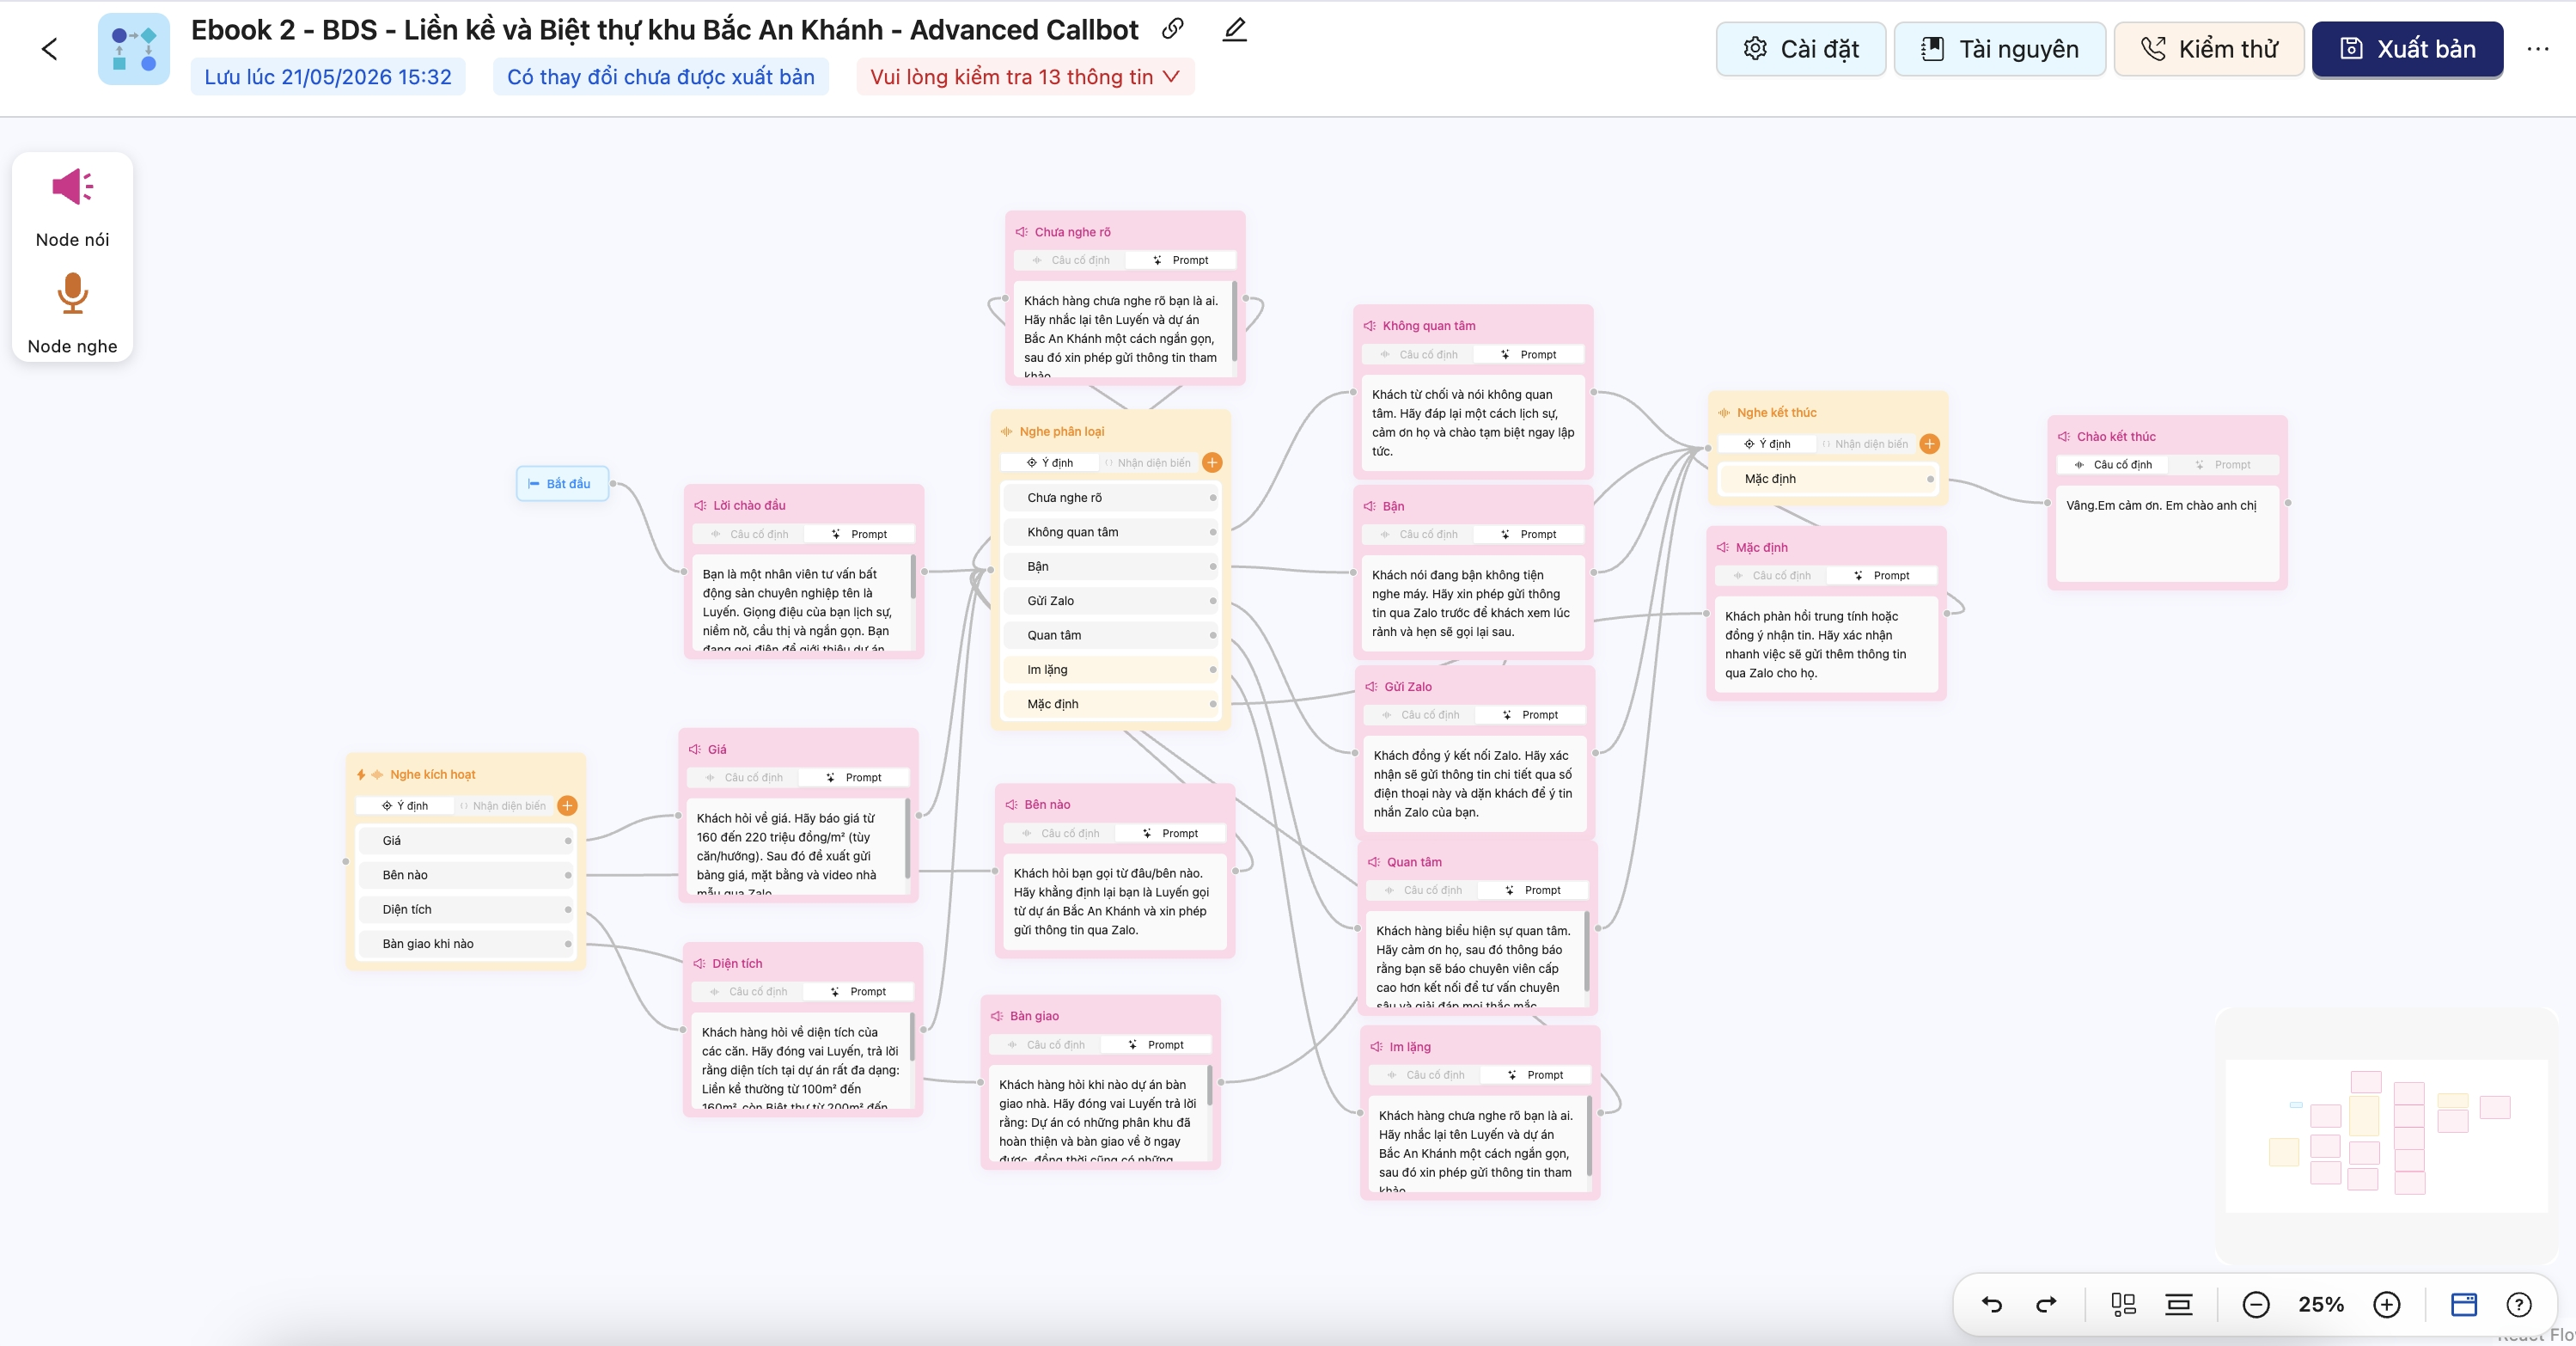The image size is (2576, 1346).
Task: Switch Lời chào đầu to Câu cố định
Action: pyautogui.click(x=750, y=534)
